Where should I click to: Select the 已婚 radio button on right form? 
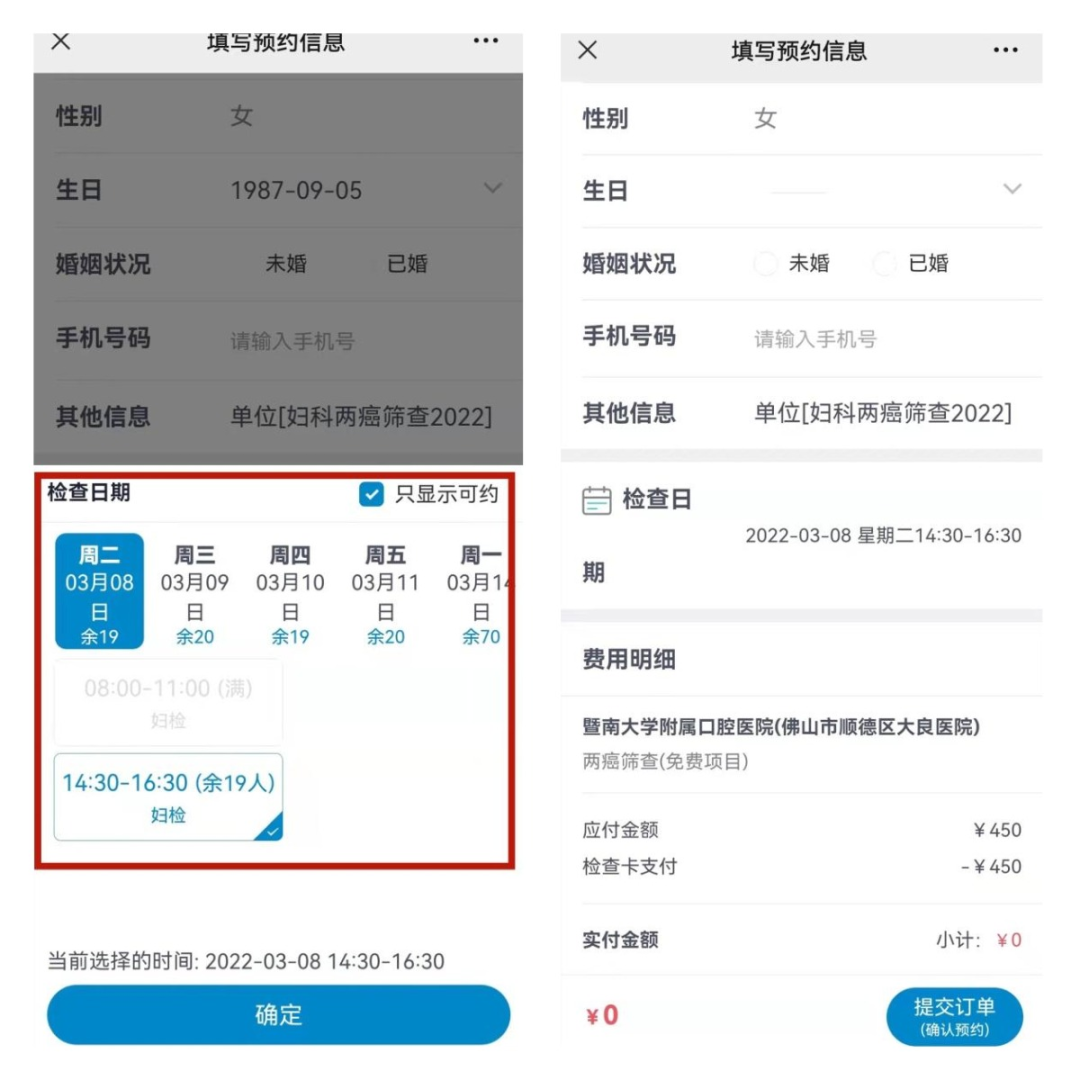884,263
